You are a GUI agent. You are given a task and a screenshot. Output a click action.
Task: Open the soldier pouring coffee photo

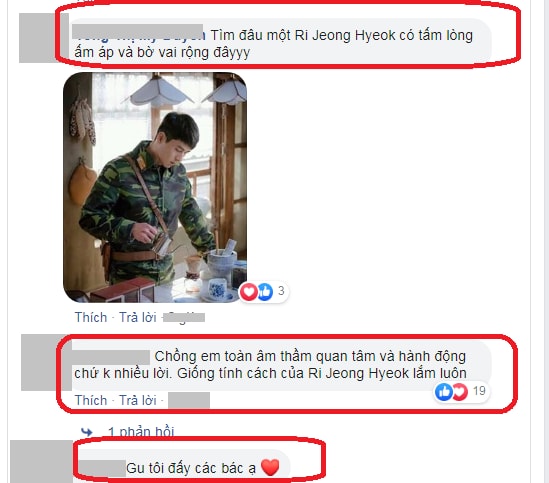155,187
